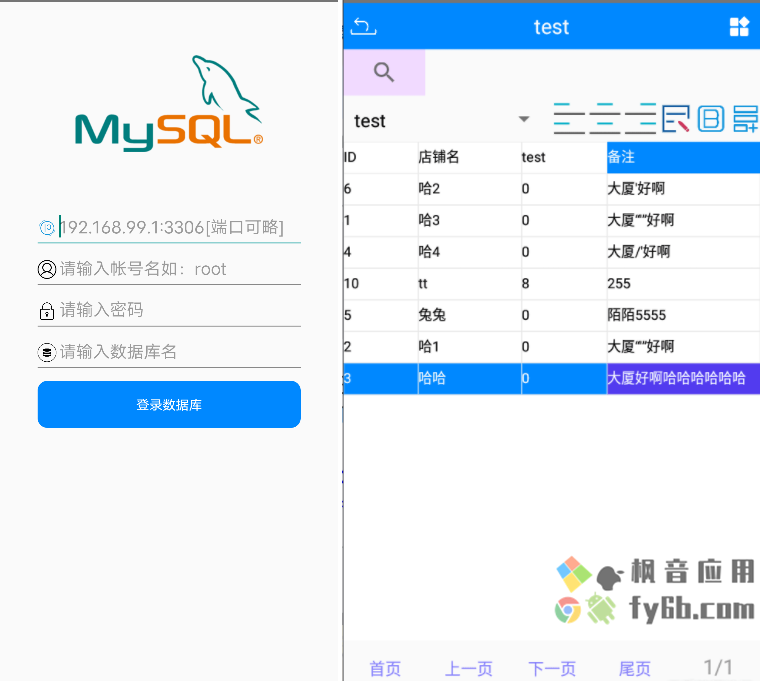The width and height of the screenshot is (764, 681).
Task: Click the 登录数据库 login button
Action: (x=169, y=404)
